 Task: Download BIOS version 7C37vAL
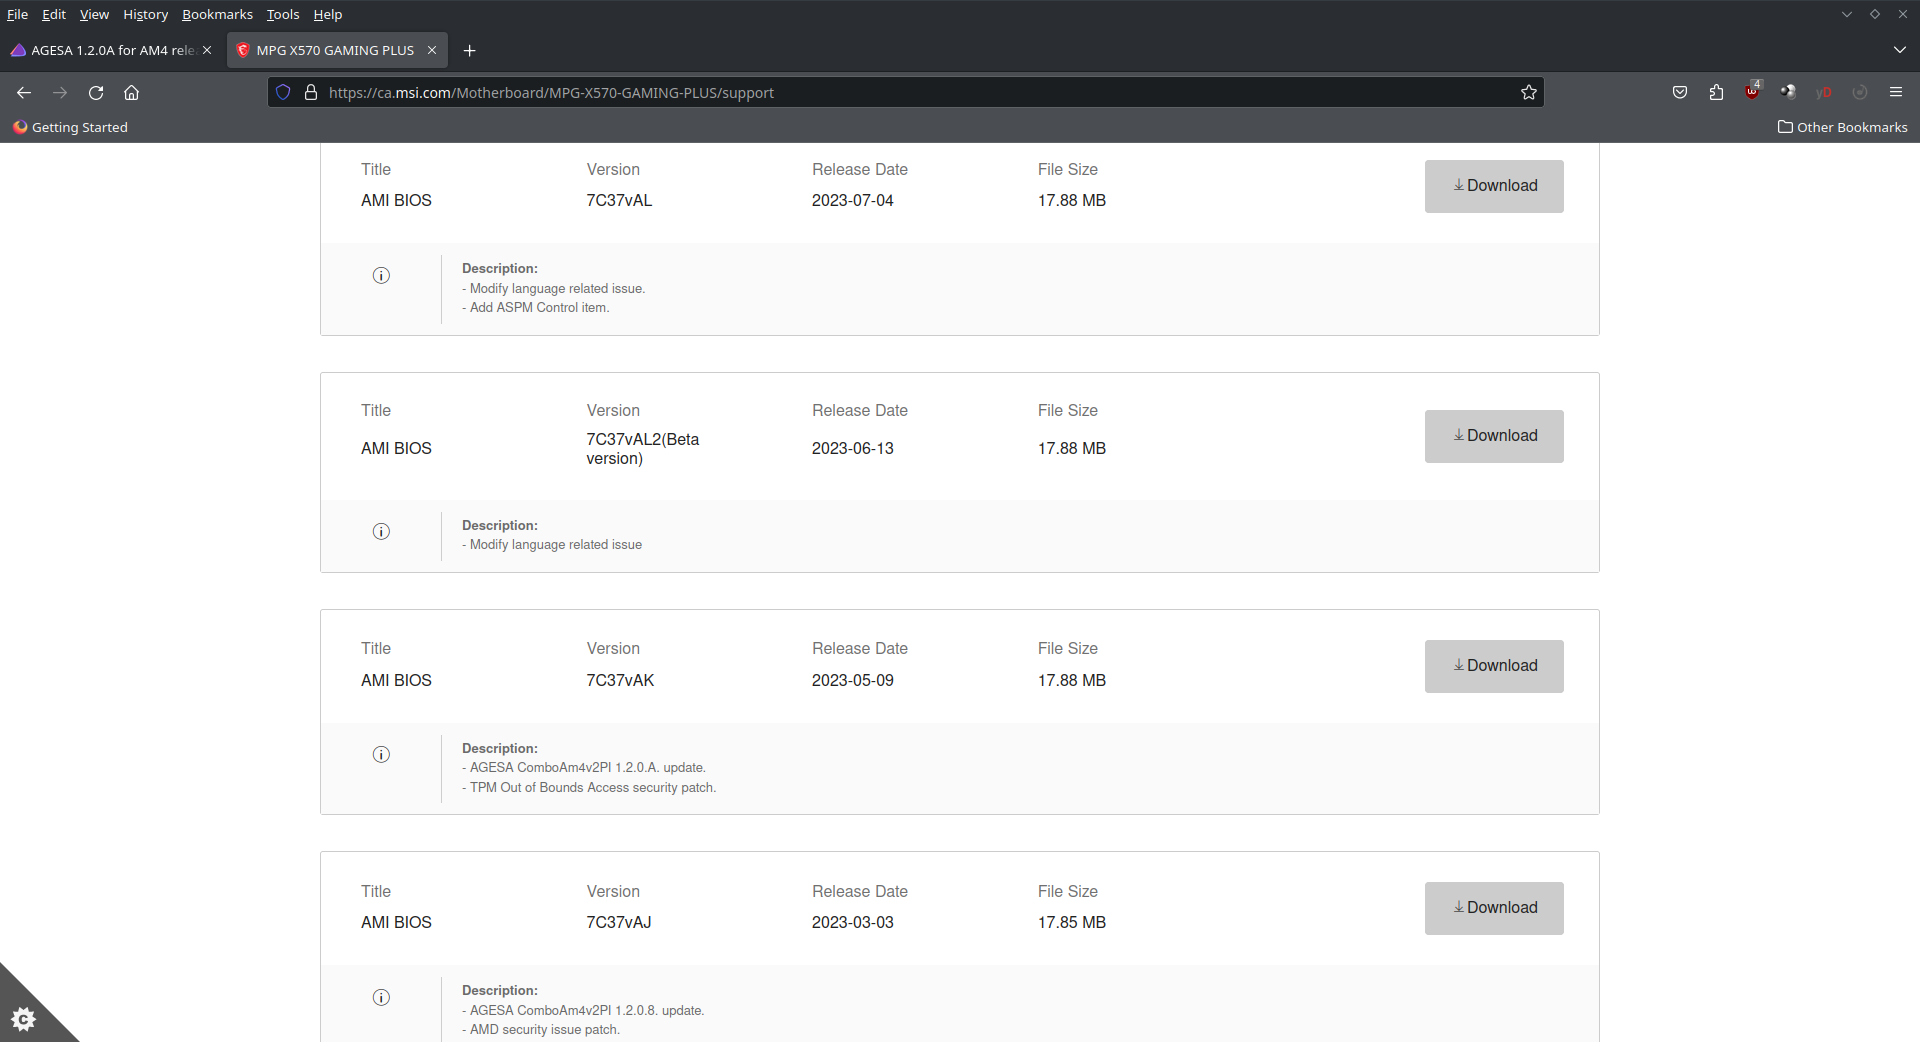[x=1494, y=186]
